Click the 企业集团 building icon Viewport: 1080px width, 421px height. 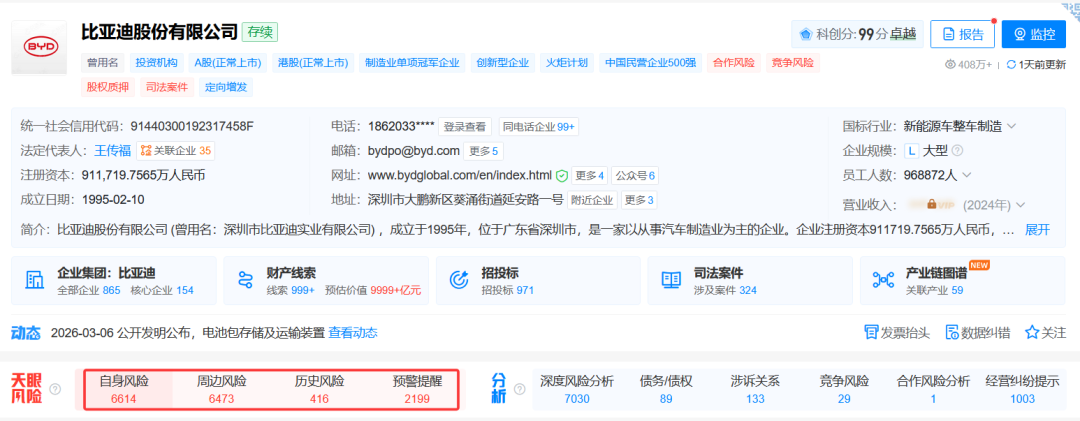pyautogui.click(x=34, y=280)
